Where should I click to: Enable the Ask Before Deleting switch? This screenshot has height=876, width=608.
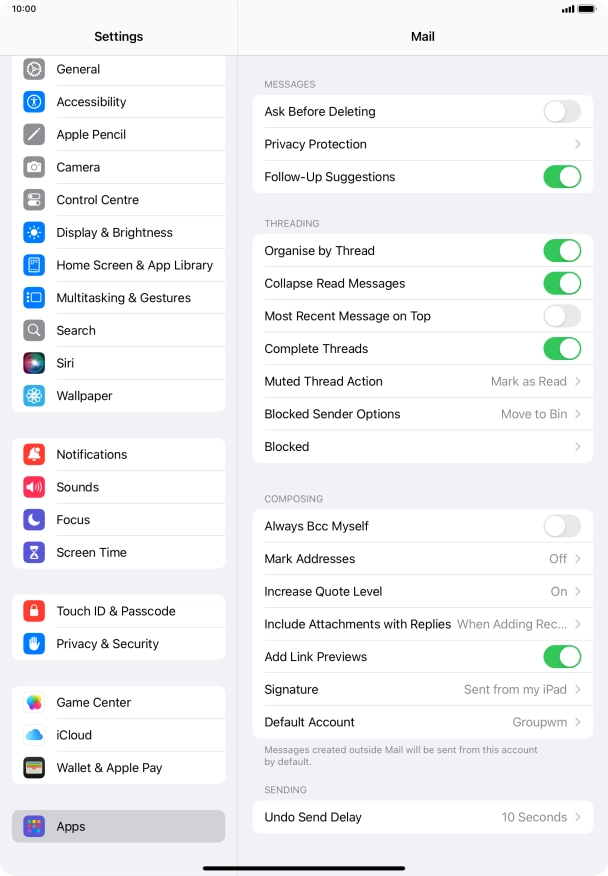[x=562, y=112]
